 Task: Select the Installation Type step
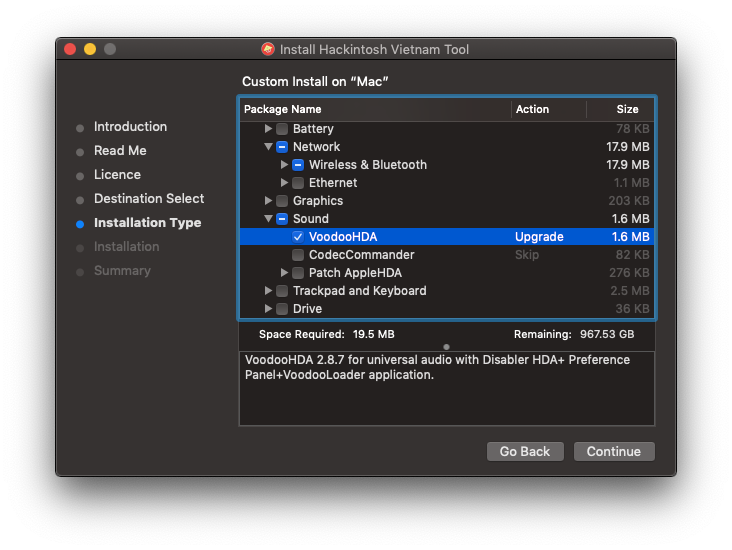tap(148, 223)
